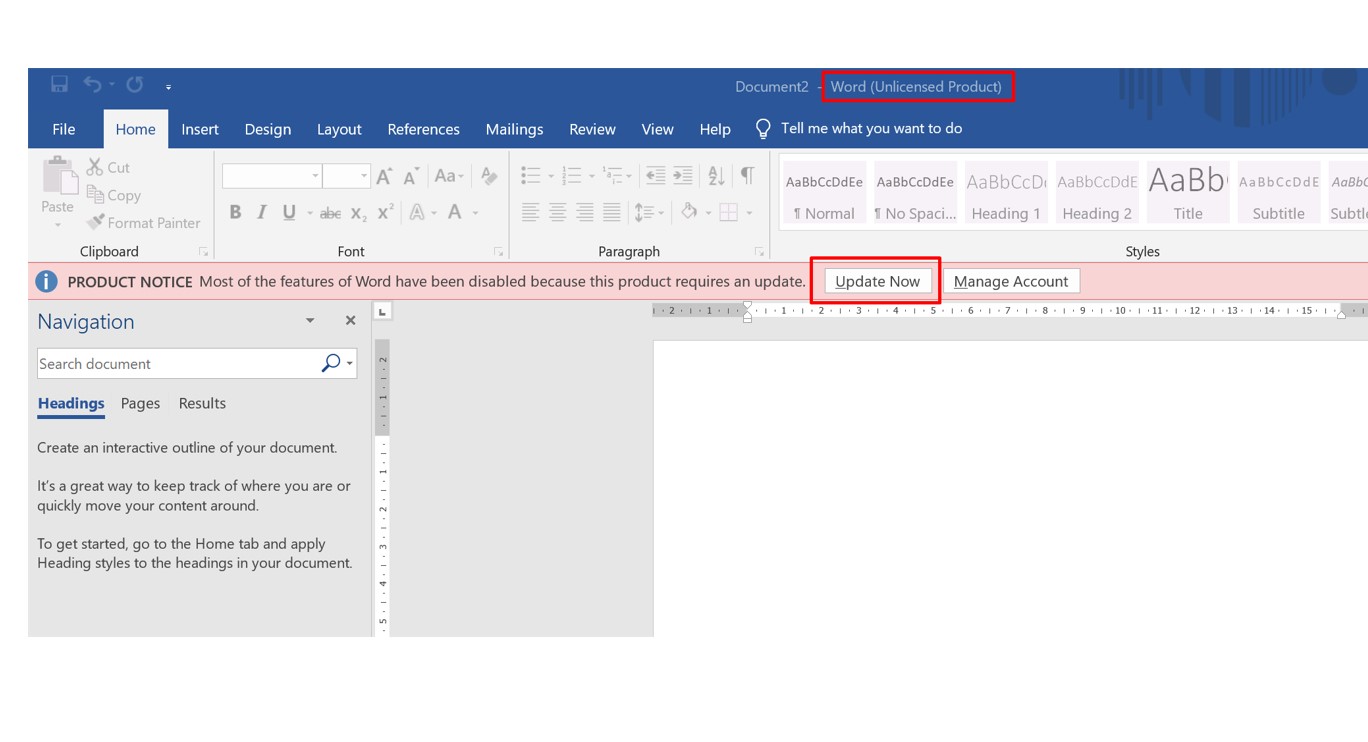
Task: Click the Clear All Formatting eraser icon
Action: [489, 176]
